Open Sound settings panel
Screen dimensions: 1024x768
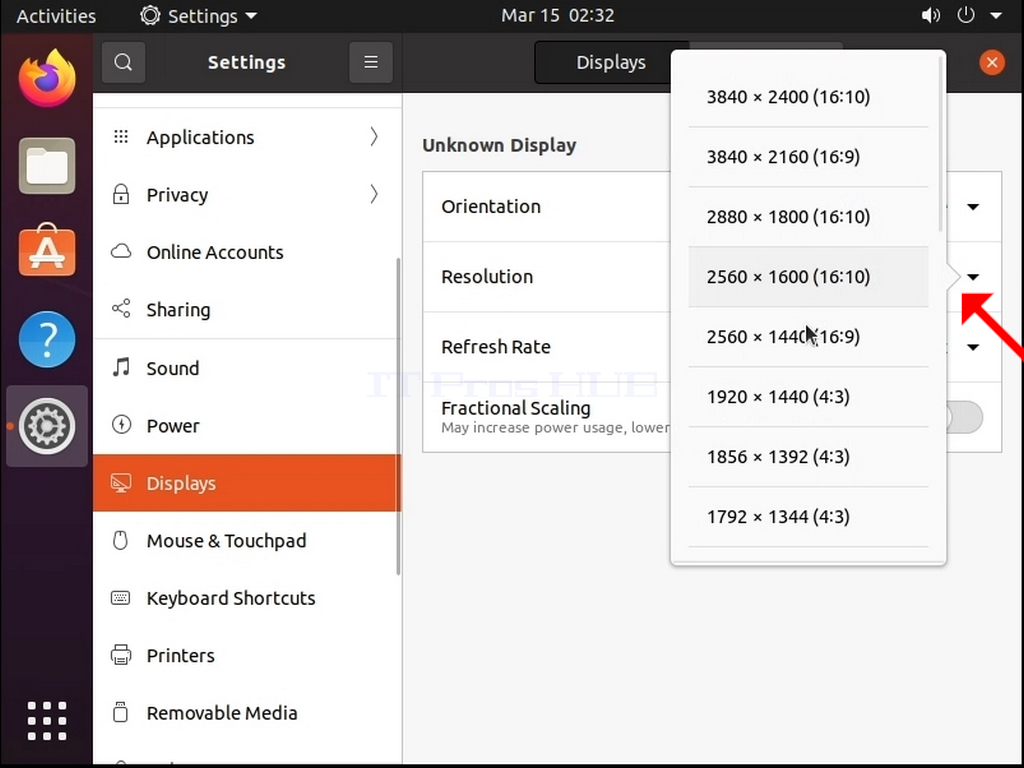(x=247, y=368)
